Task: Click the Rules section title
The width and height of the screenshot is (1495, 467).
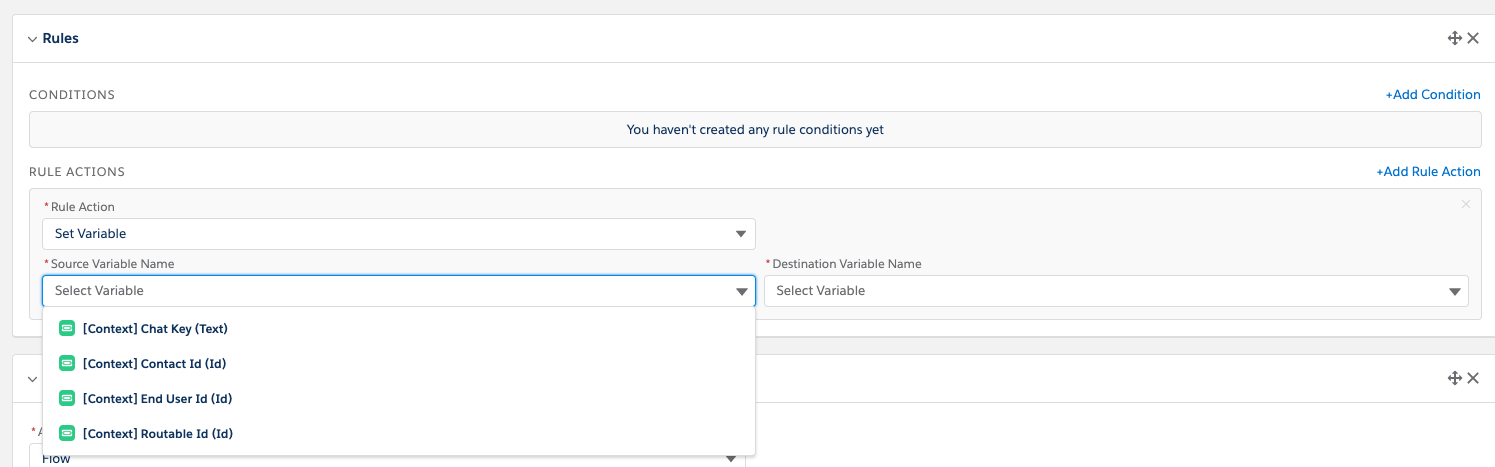Action: (60, 39)
